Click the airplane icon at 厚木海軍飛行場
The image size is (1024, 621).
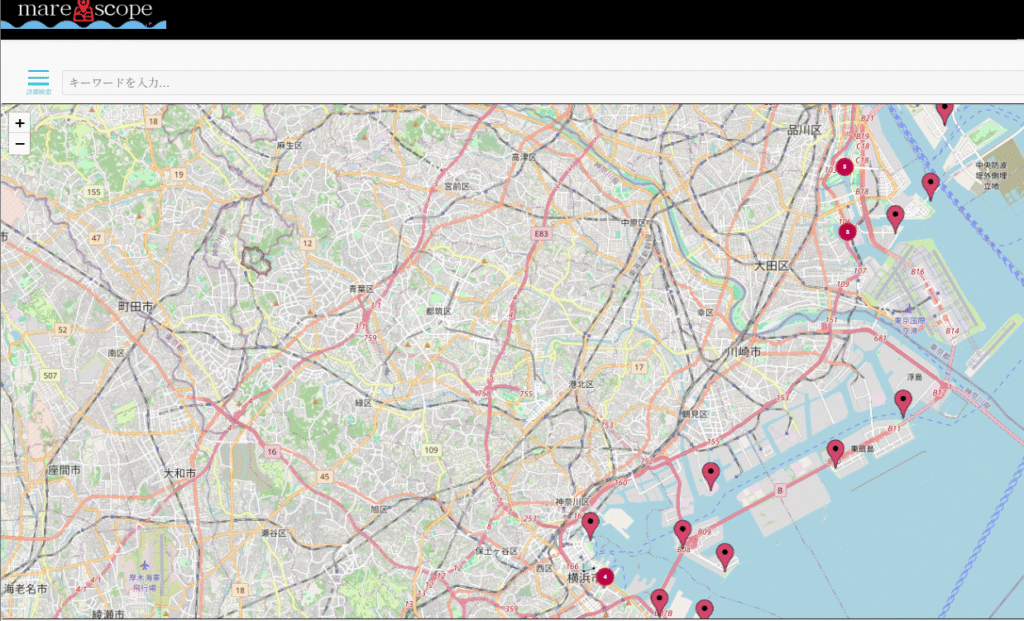tap(145, 565)
